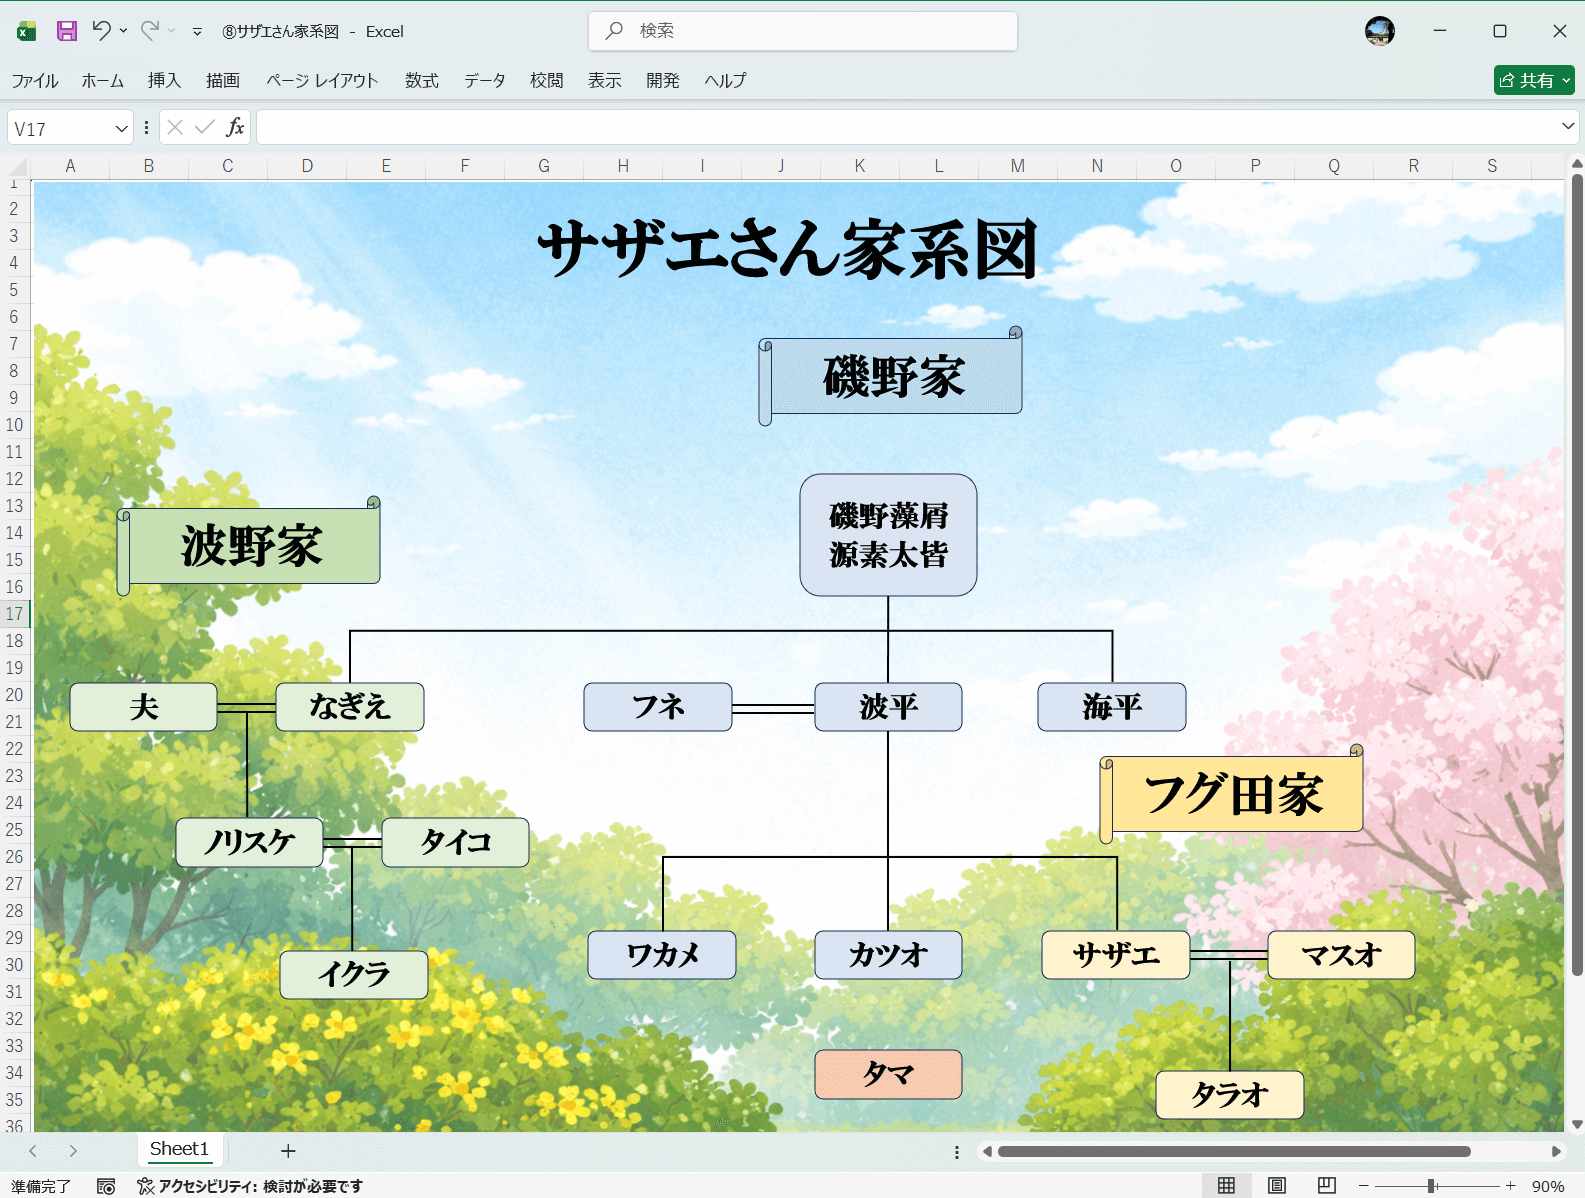Viewport: 1585px width, 1198px height.
Task: Click the Save icon in title bar
Action: pos(67,31)
